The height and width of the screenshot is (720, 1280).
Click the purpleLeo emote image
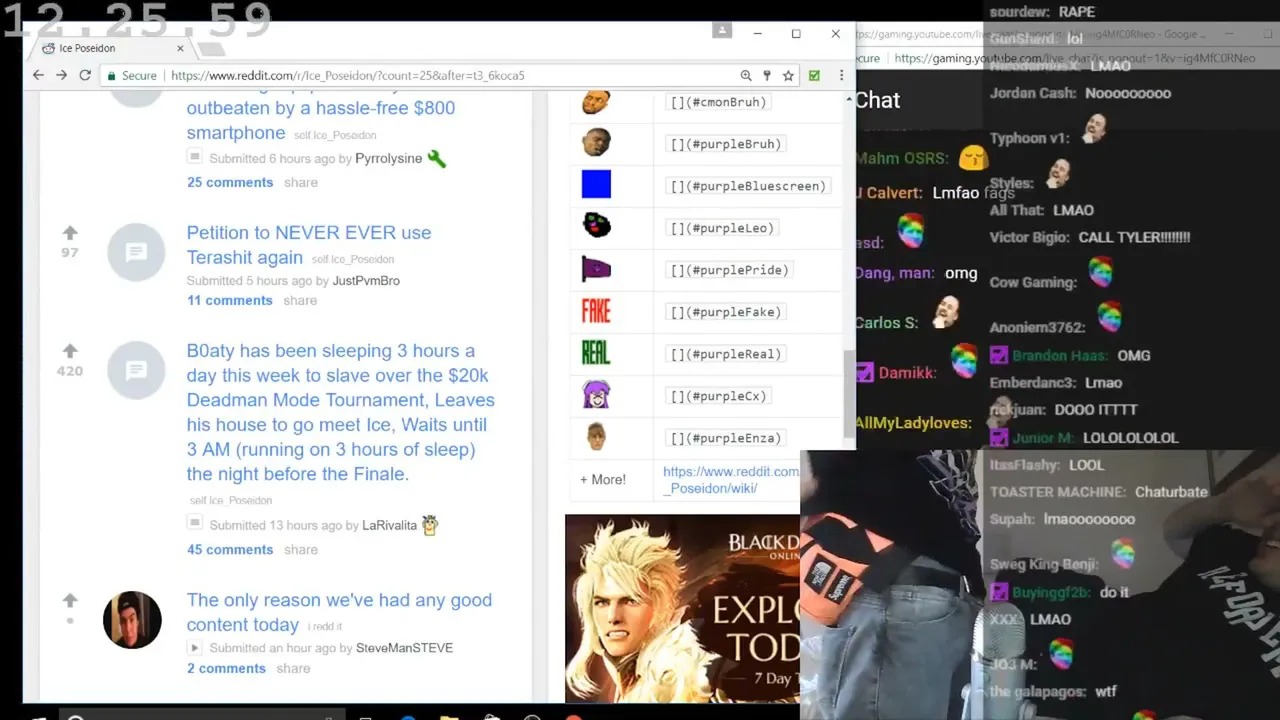click(596, 227)
